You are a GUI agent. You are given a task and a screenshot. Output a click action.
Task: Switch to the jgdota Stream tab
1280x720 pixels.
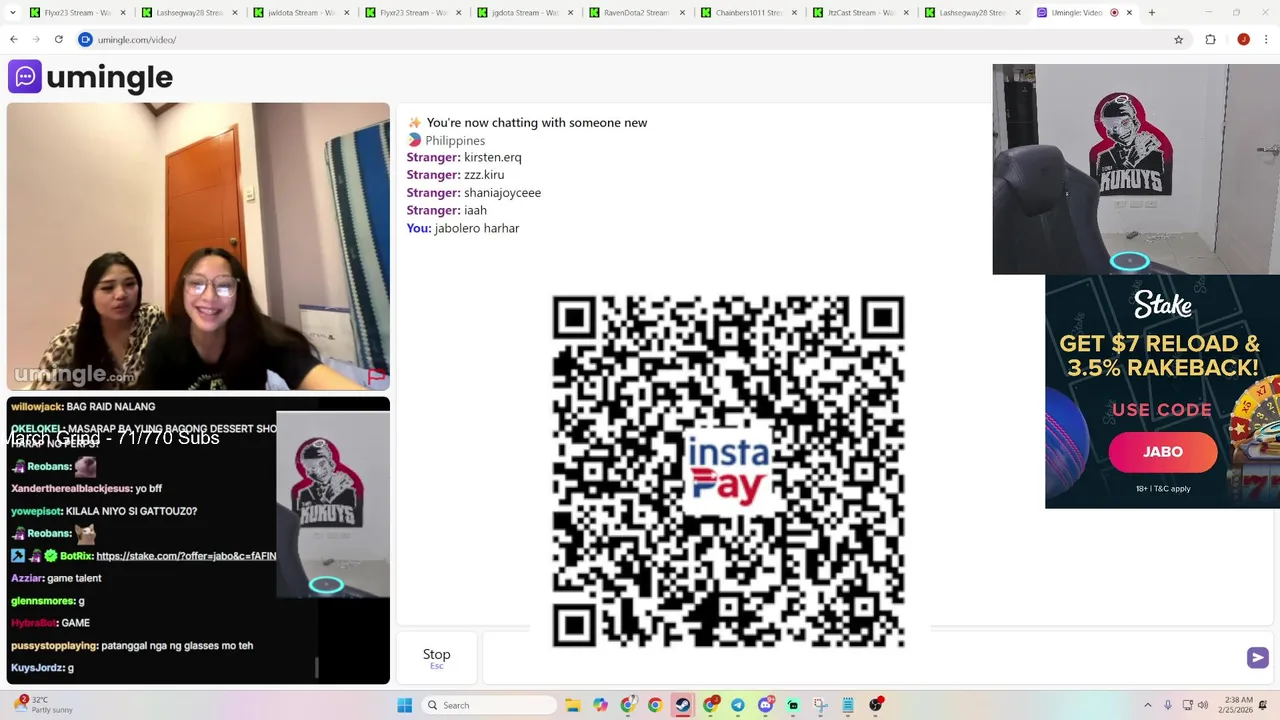[x=525, y=13]
